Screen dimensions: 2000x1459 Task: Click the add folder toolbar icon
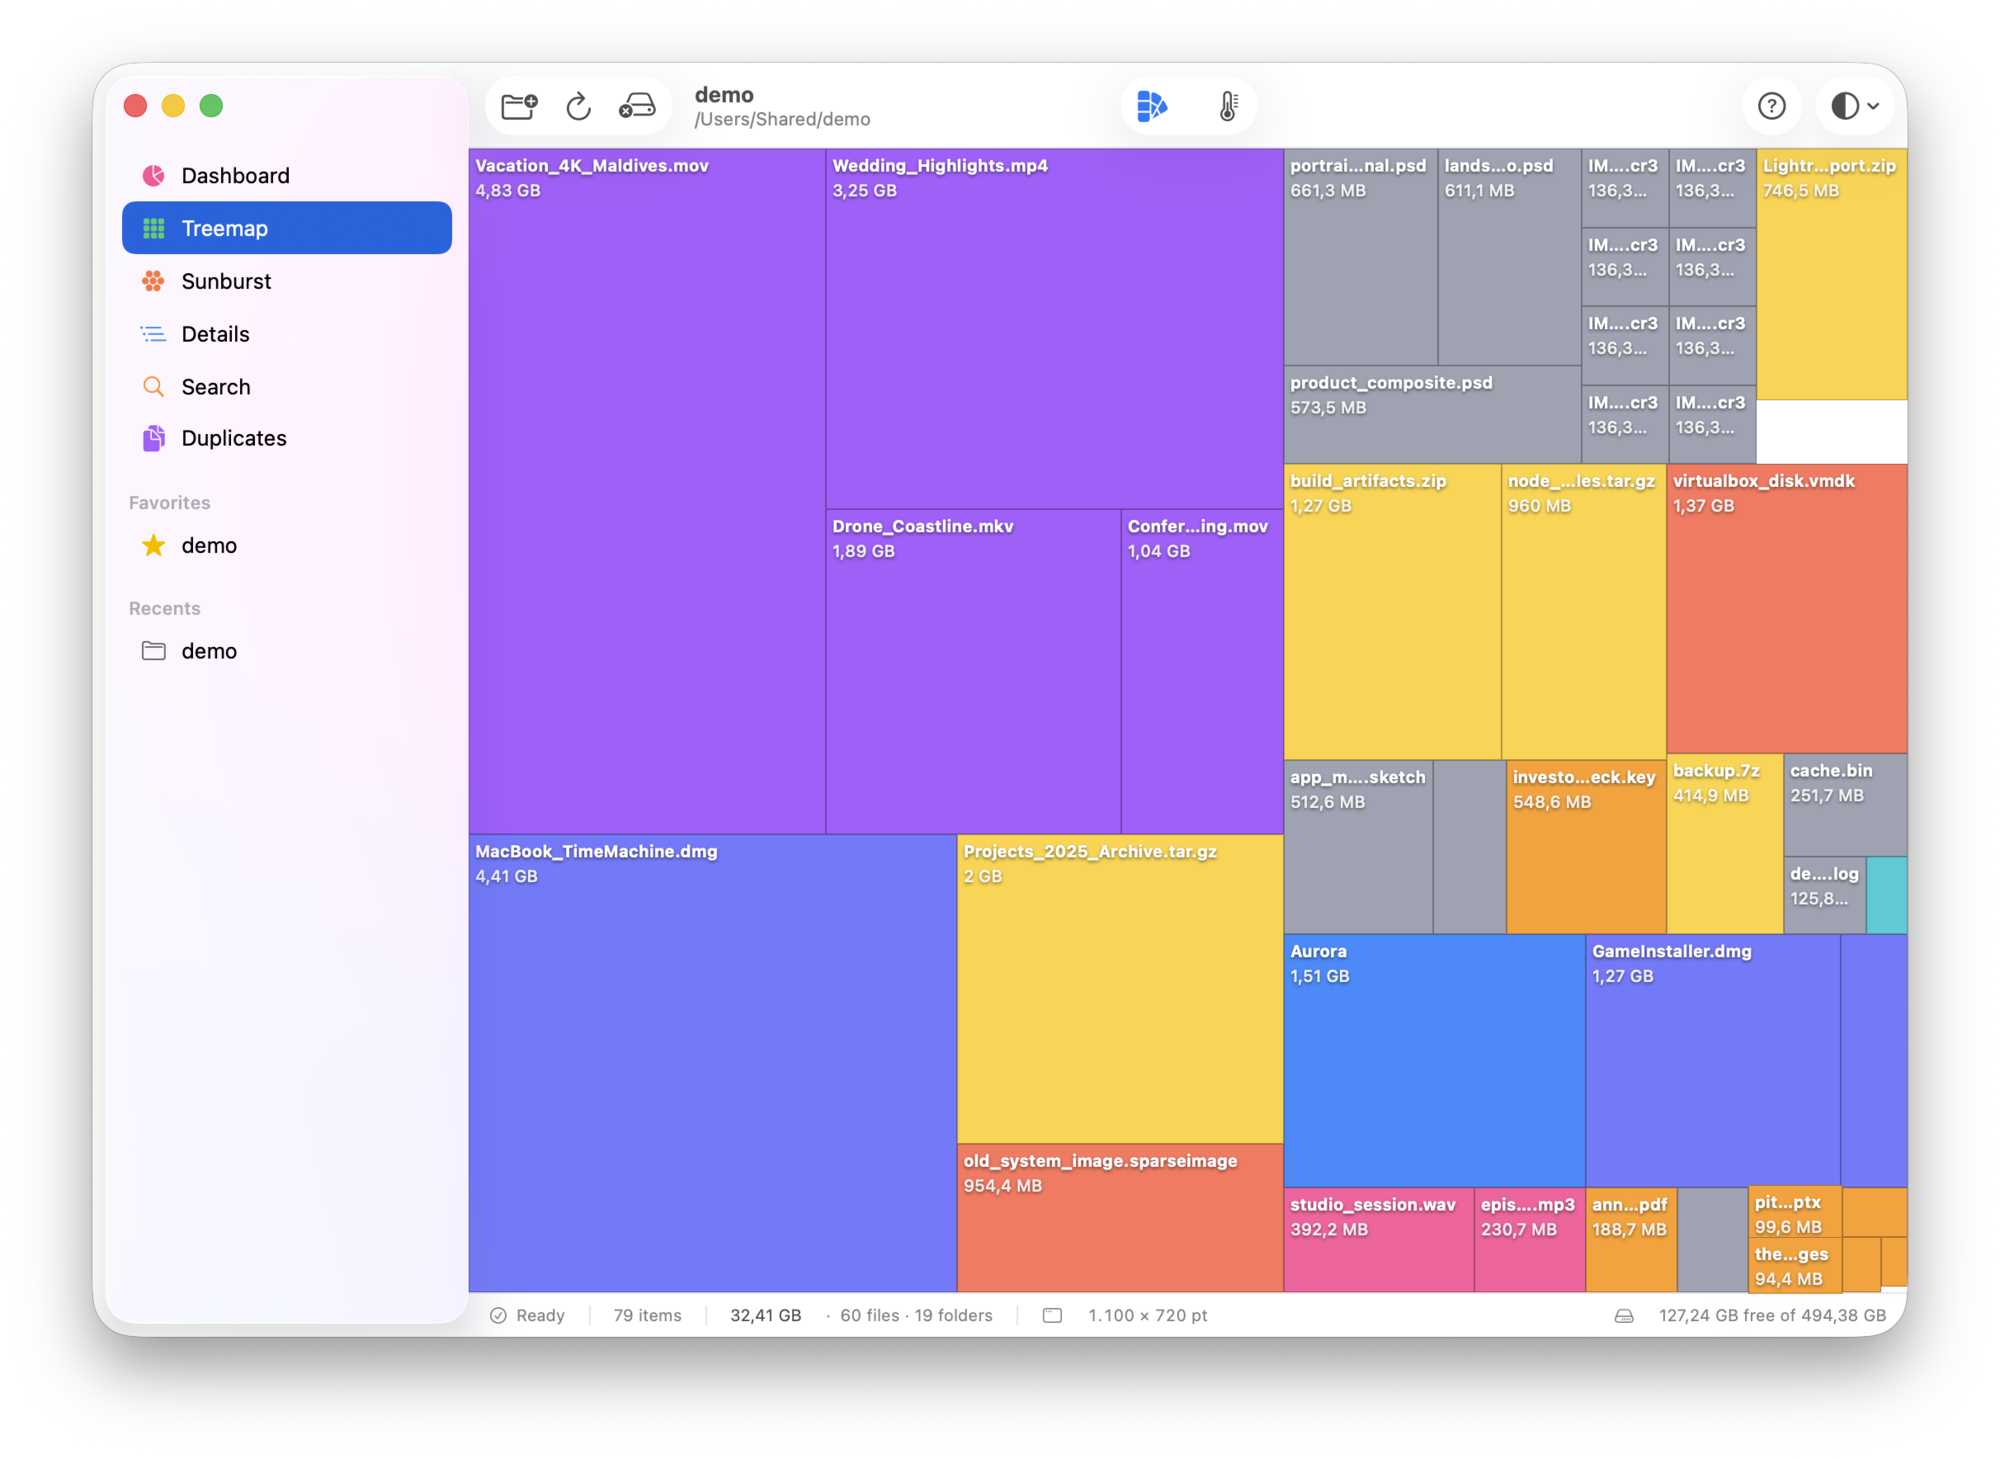(519, 106)
